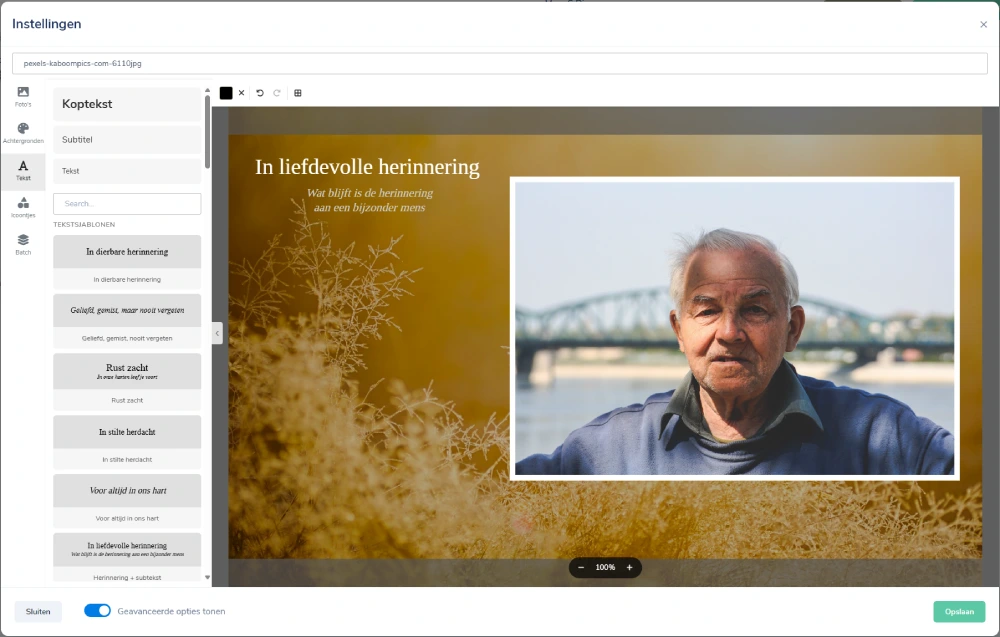The height and width of the screenshot is (637, 1000).
Task: Collapse the side panel with chevron handle
Action: click(x=217, y=334)
